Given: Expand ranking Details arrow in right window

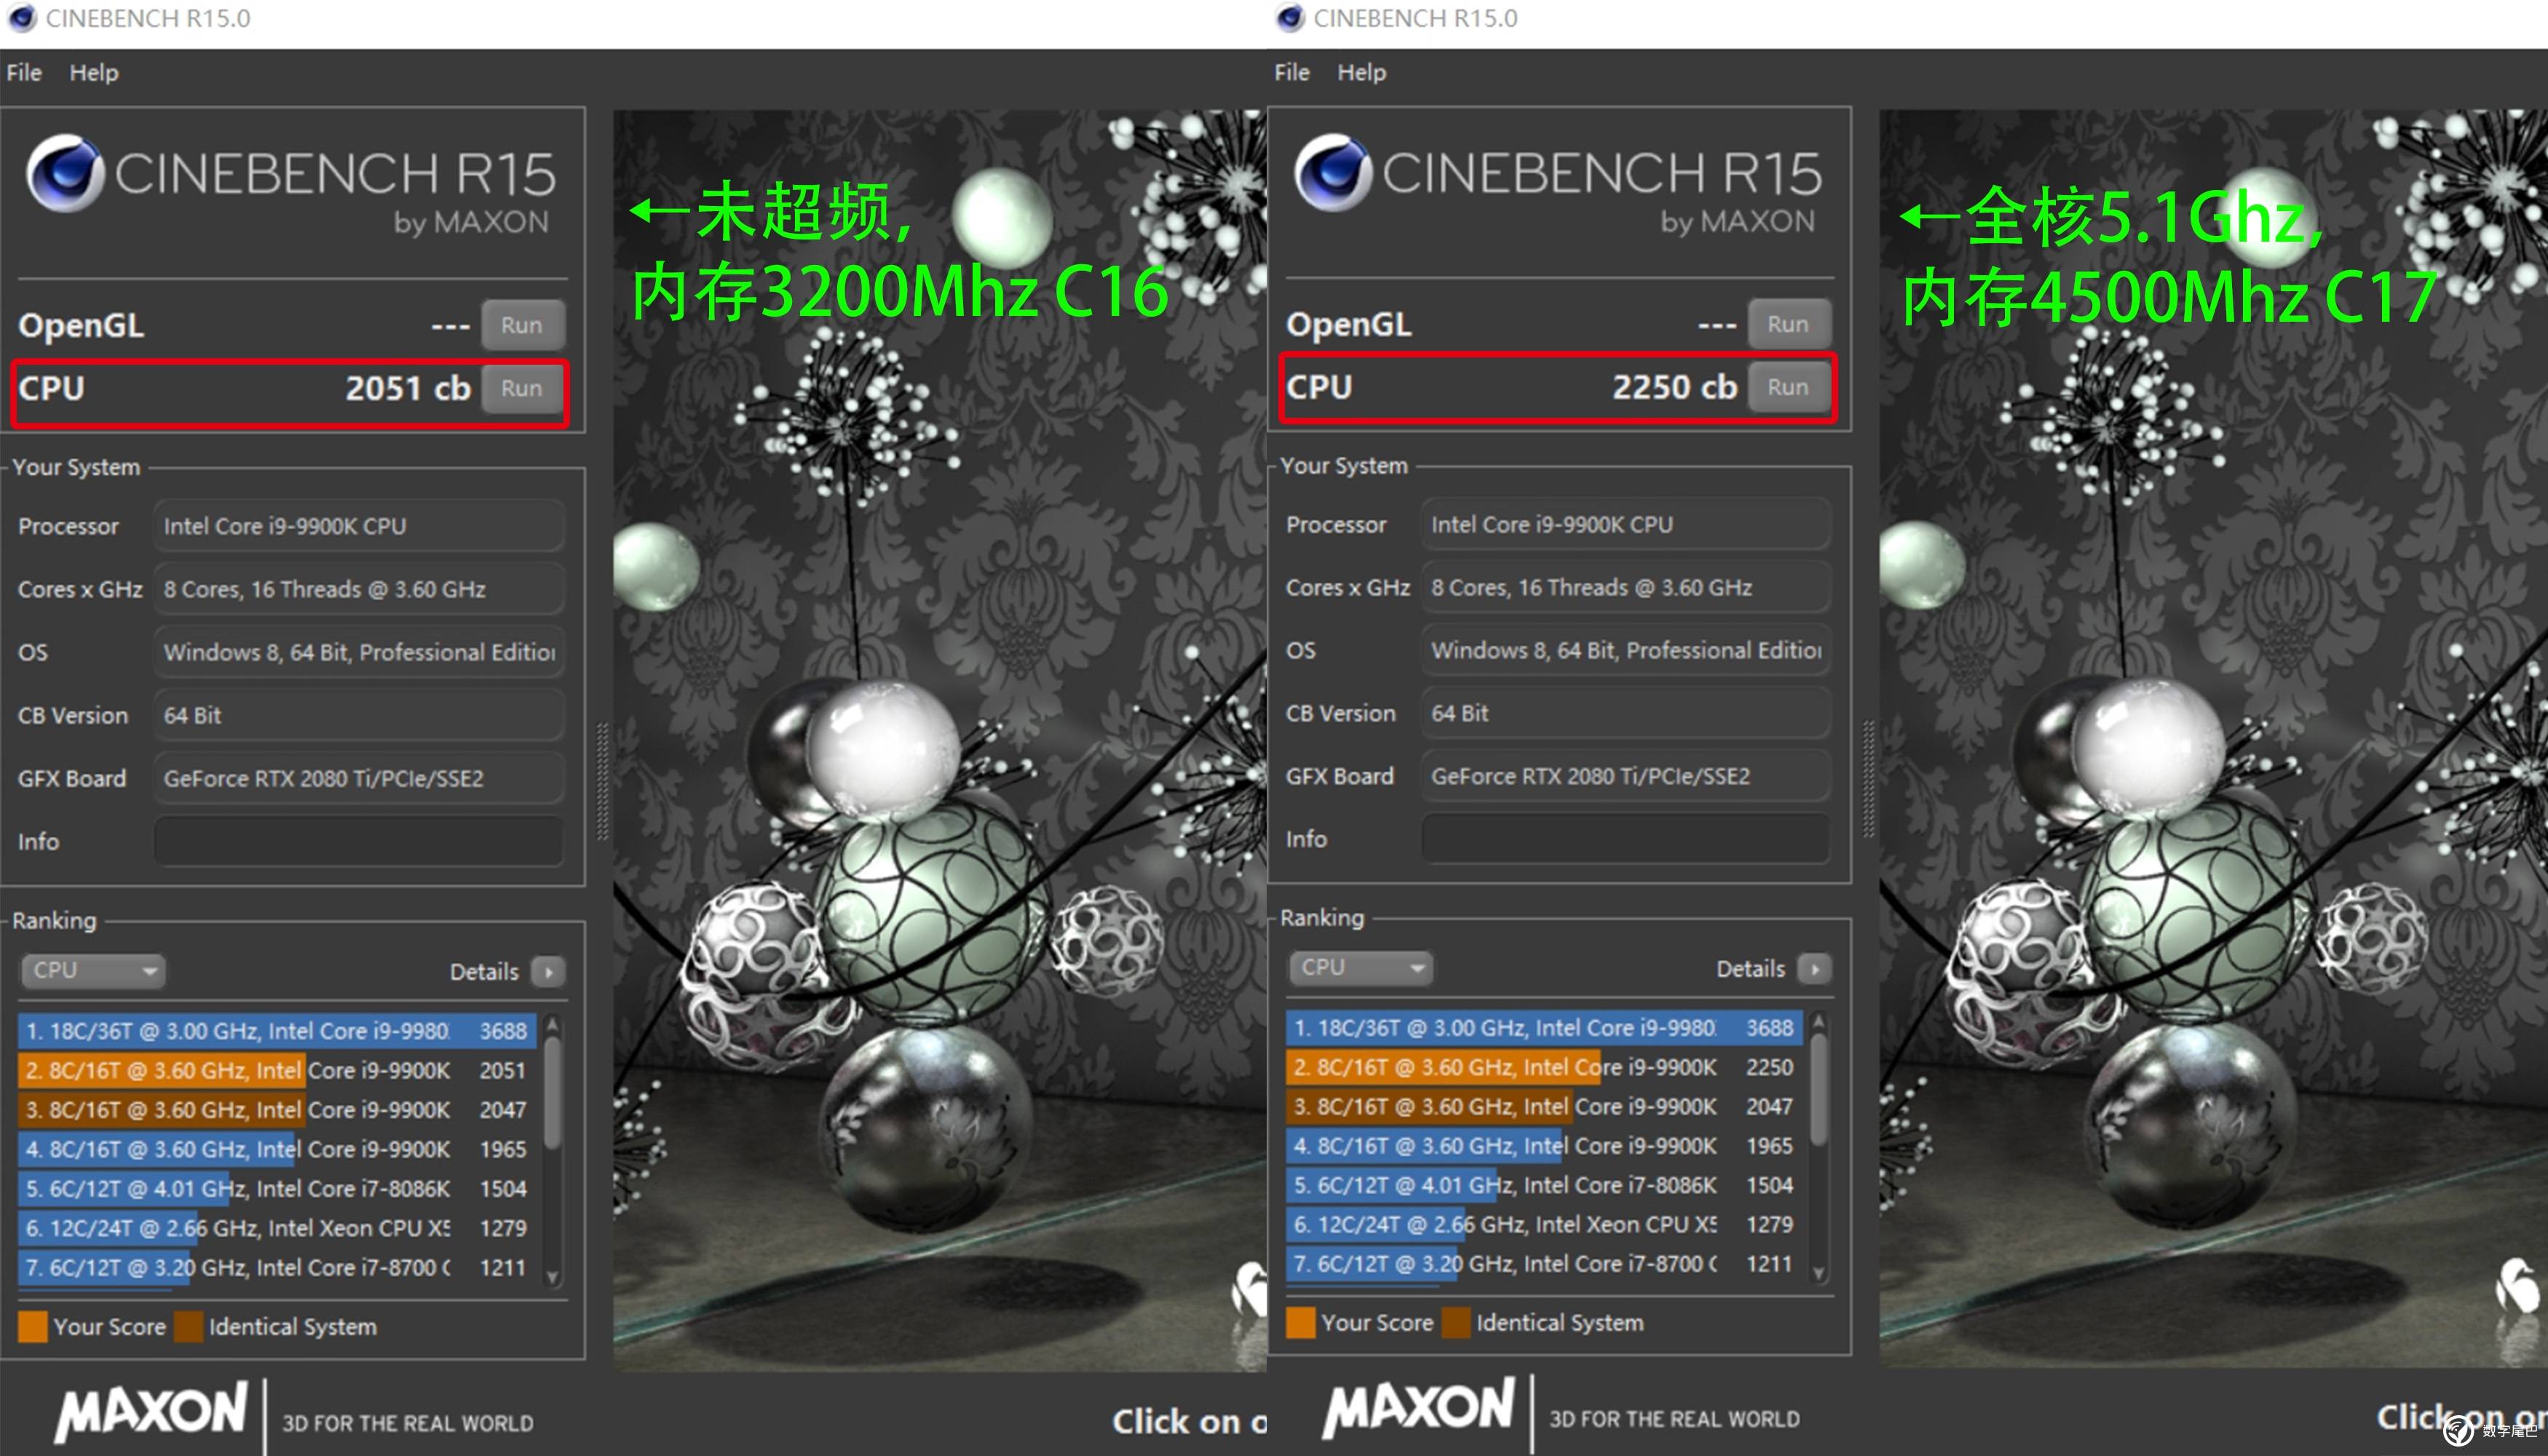Looking at the screenshot, I should pyautogui.click(x=1814, y=968).
